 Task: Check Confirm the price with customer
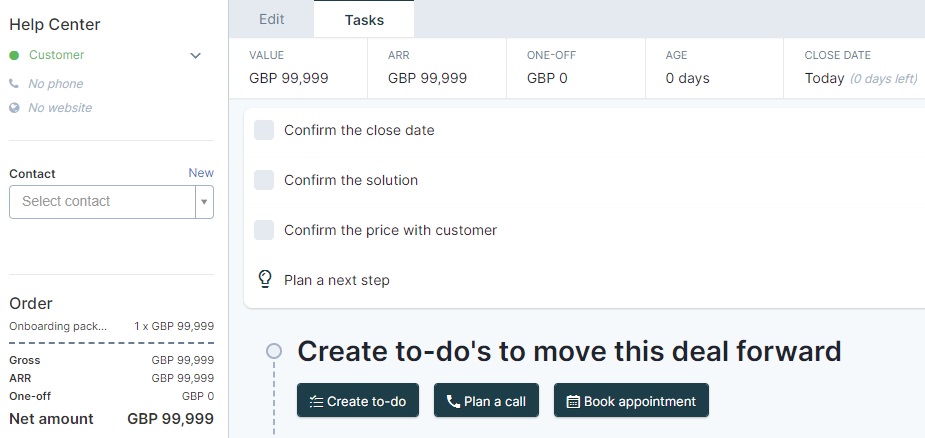coord(264,230)
